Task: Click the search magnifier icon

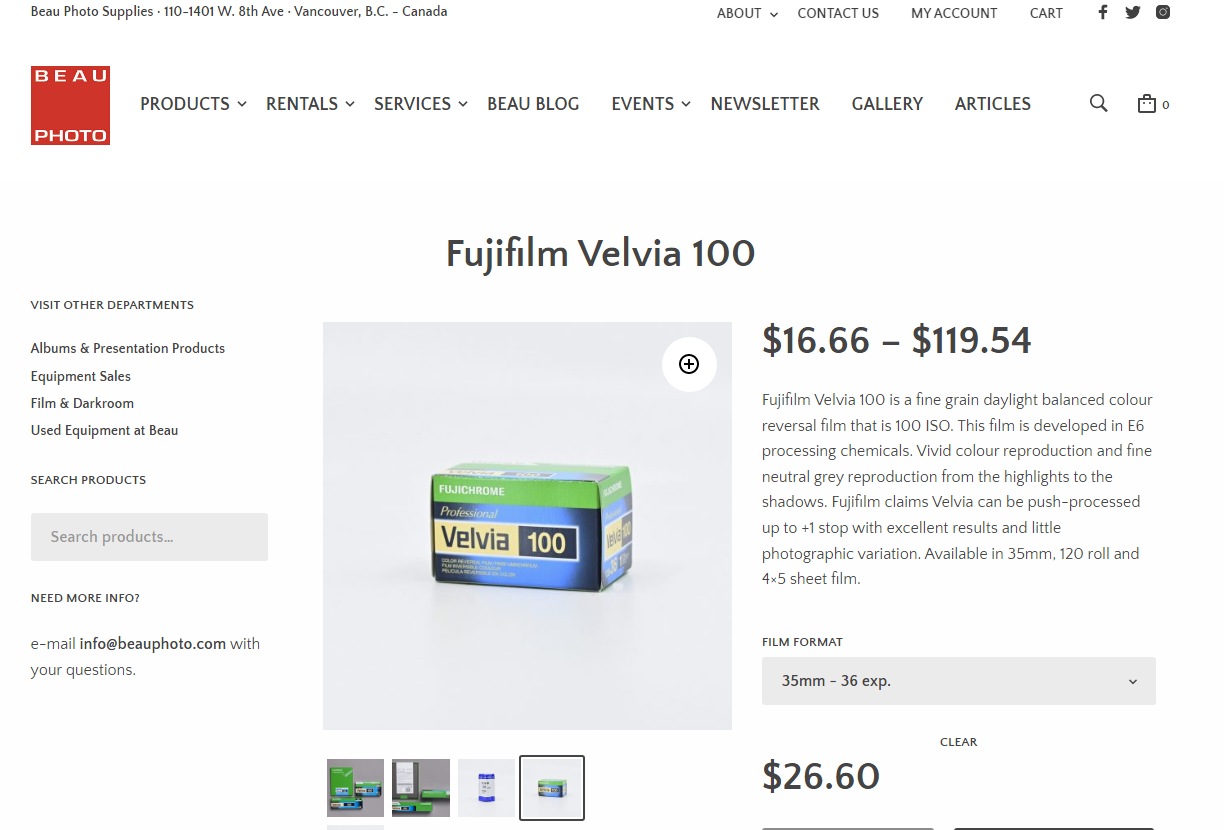Action: click(1098, 103)
